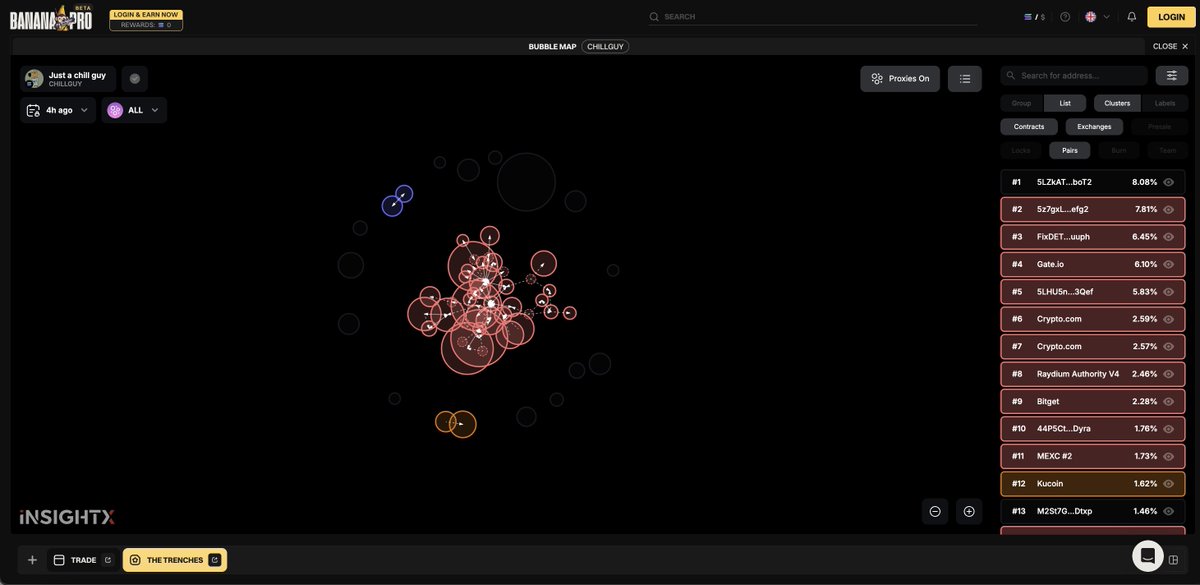Expand the language selector chevron
The image size is (1200, 585).
point(1107,17)
